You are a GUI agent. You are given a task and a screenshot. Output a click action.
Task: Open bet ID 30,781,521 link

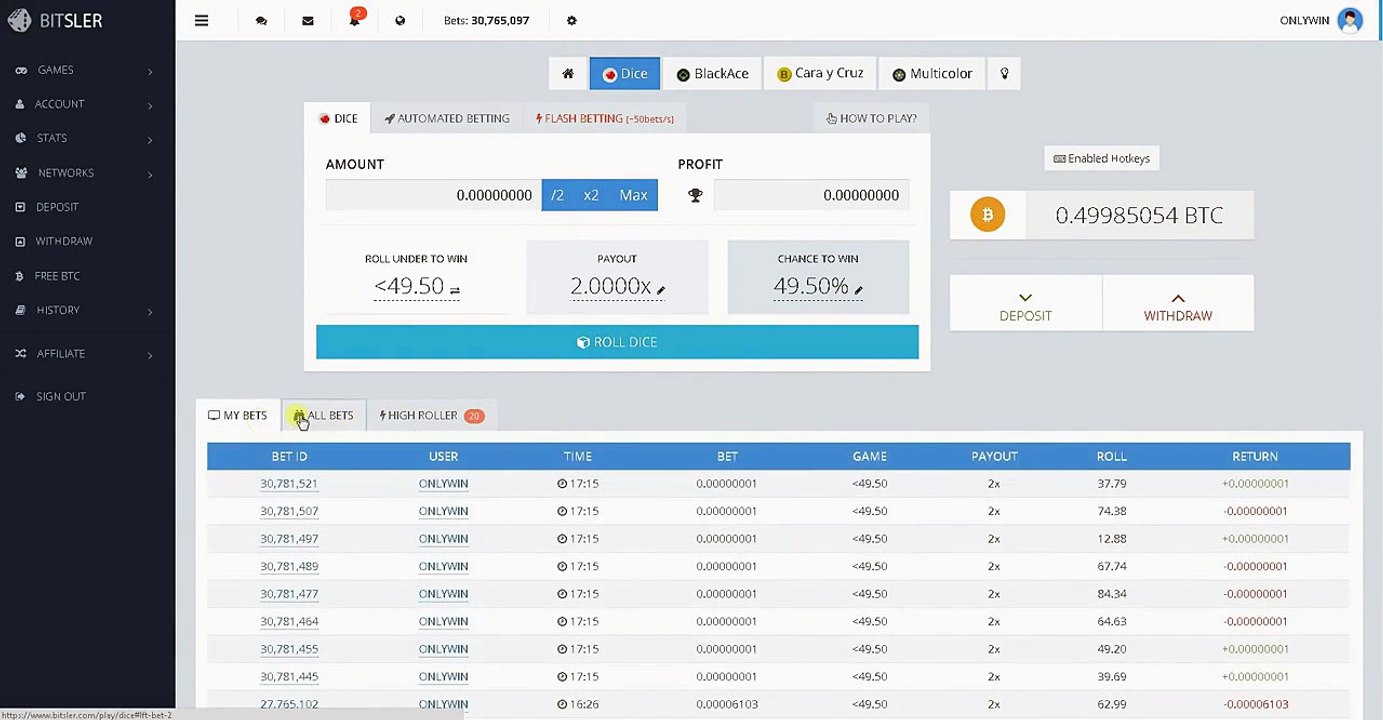(289, 483)
